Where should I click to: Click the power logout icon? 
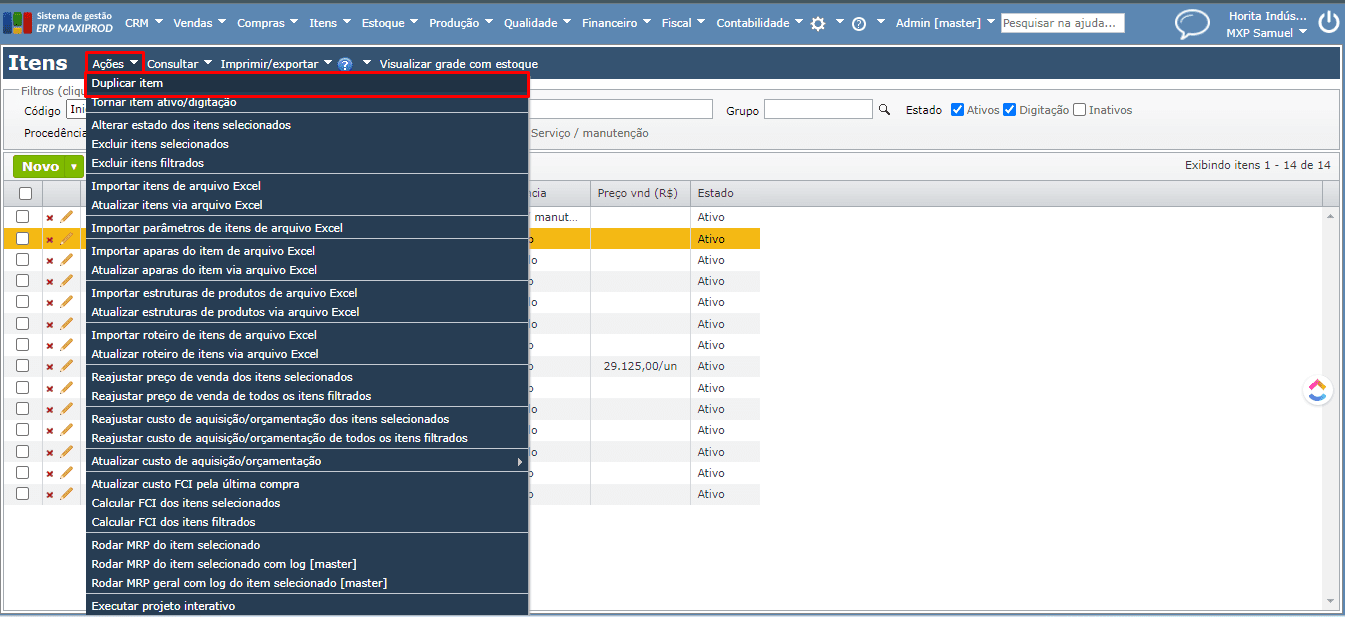click(1328, 22)
